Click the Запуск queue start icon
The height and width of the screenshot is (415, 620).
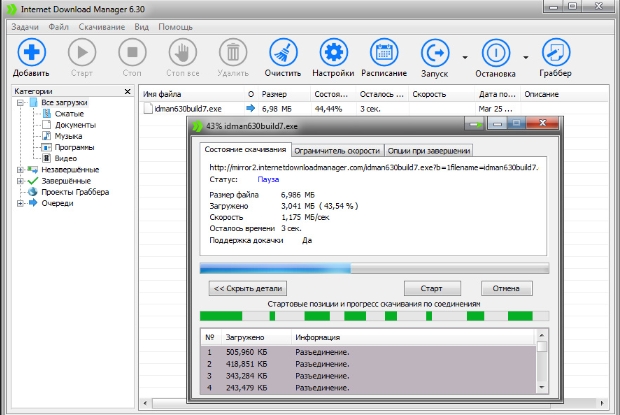point(436,52)
